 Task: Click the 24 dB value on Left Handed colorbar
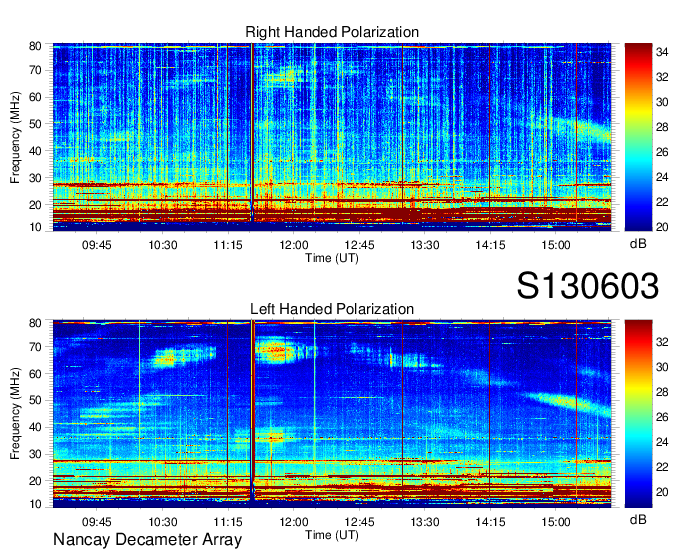click(662, 442)
